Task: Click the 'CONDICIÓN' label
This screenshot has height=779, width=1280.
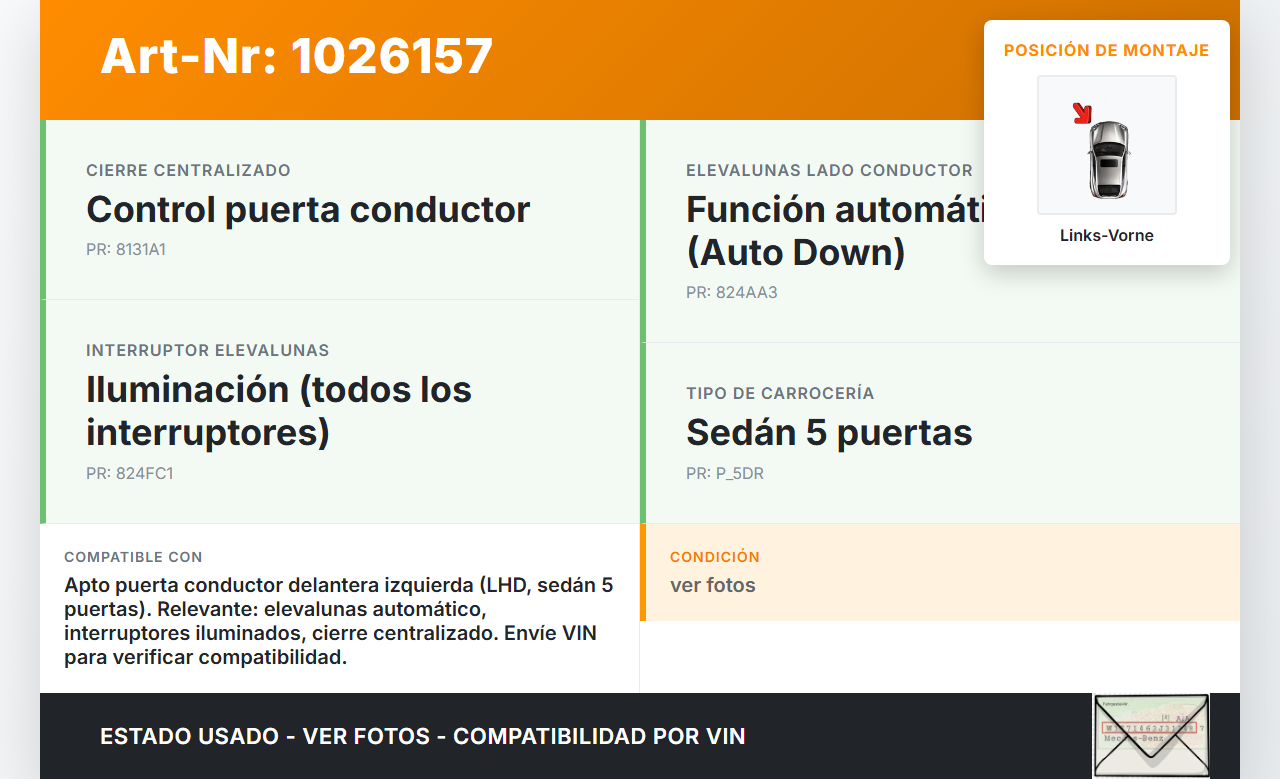Action: tap(715, 557)
